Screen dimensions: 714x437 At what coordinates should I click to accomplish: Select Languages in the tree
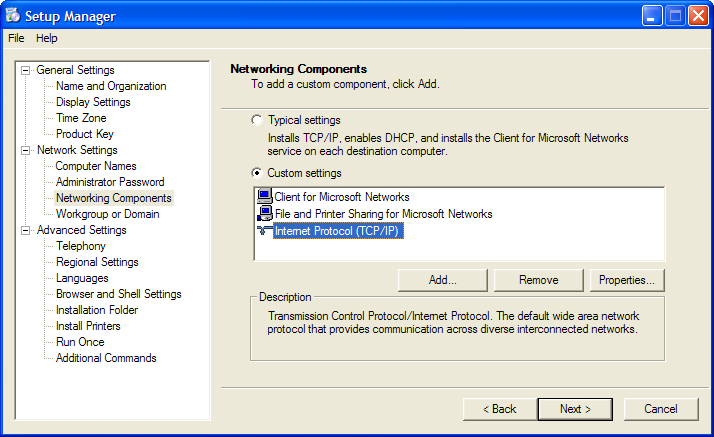point(82,278)
